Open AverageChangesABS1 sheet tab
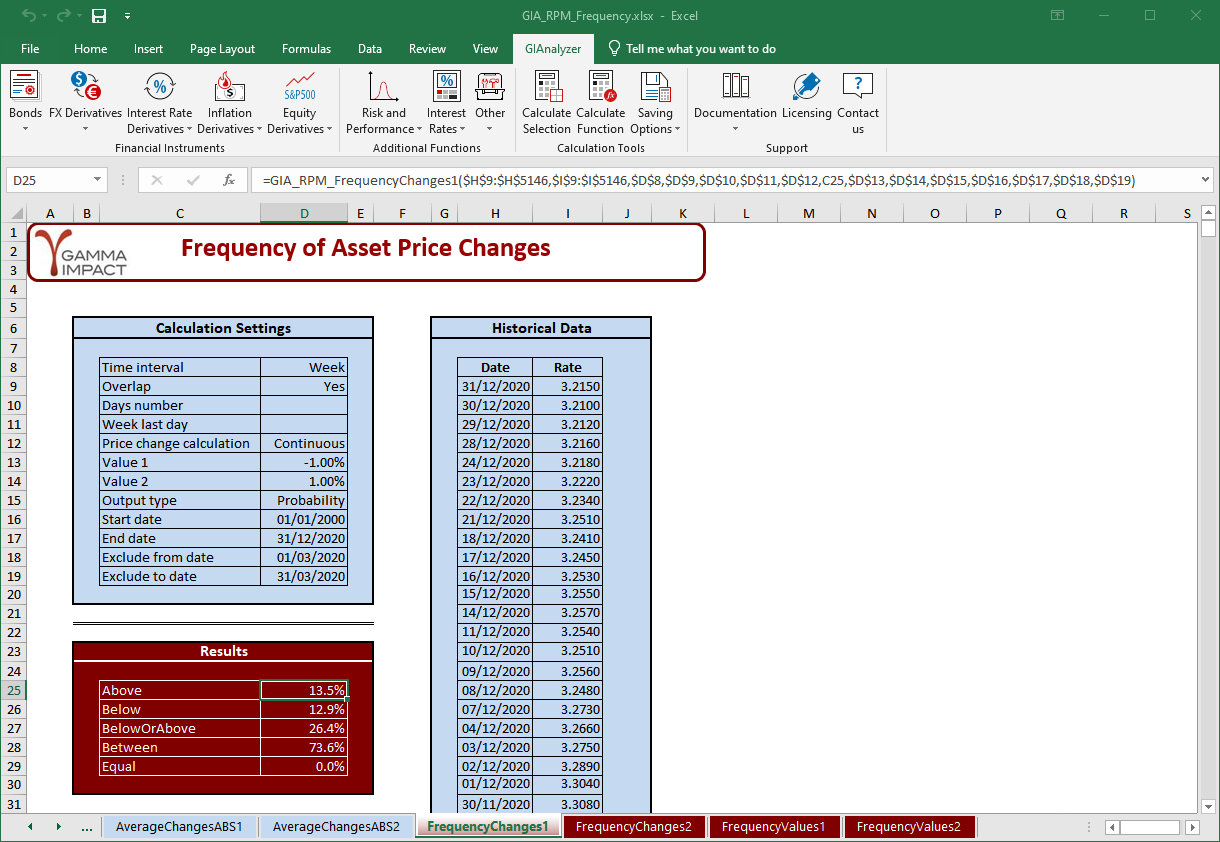This screenshot has height=842, width=1220. tap(179, 827)
